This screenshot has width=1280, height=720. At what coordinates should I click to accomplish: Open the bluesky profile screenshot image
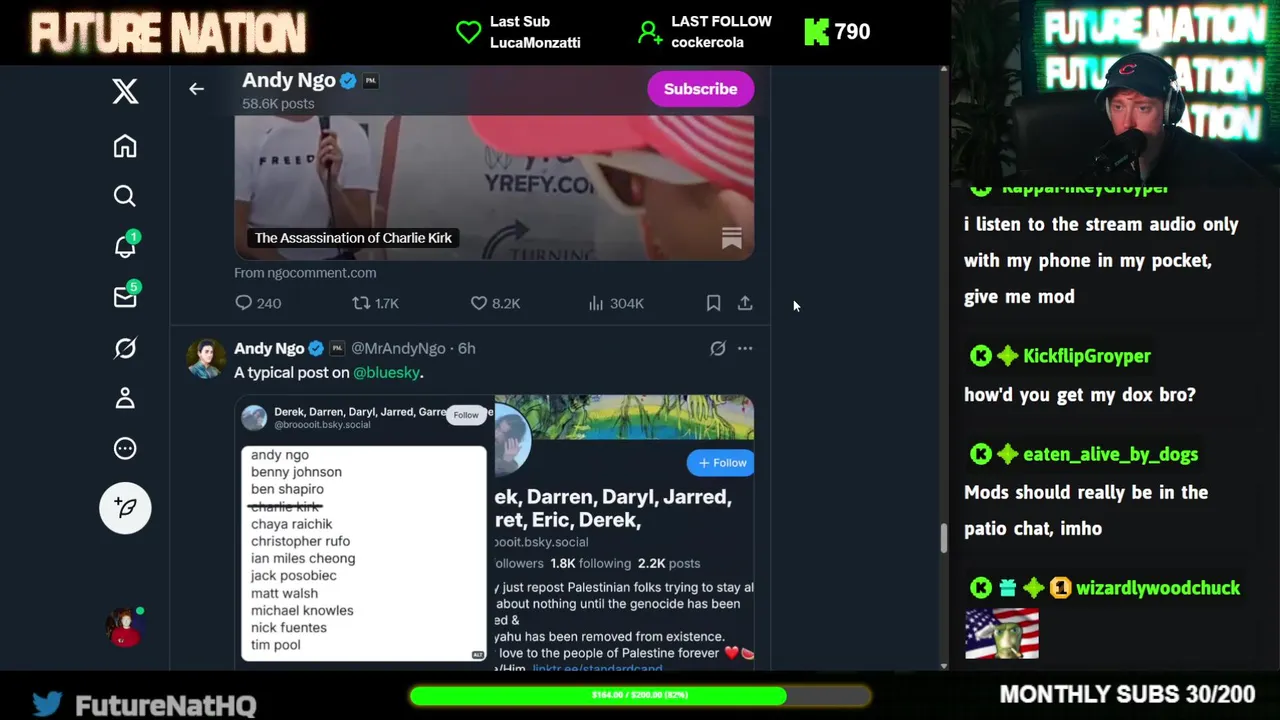coord(624,532)
